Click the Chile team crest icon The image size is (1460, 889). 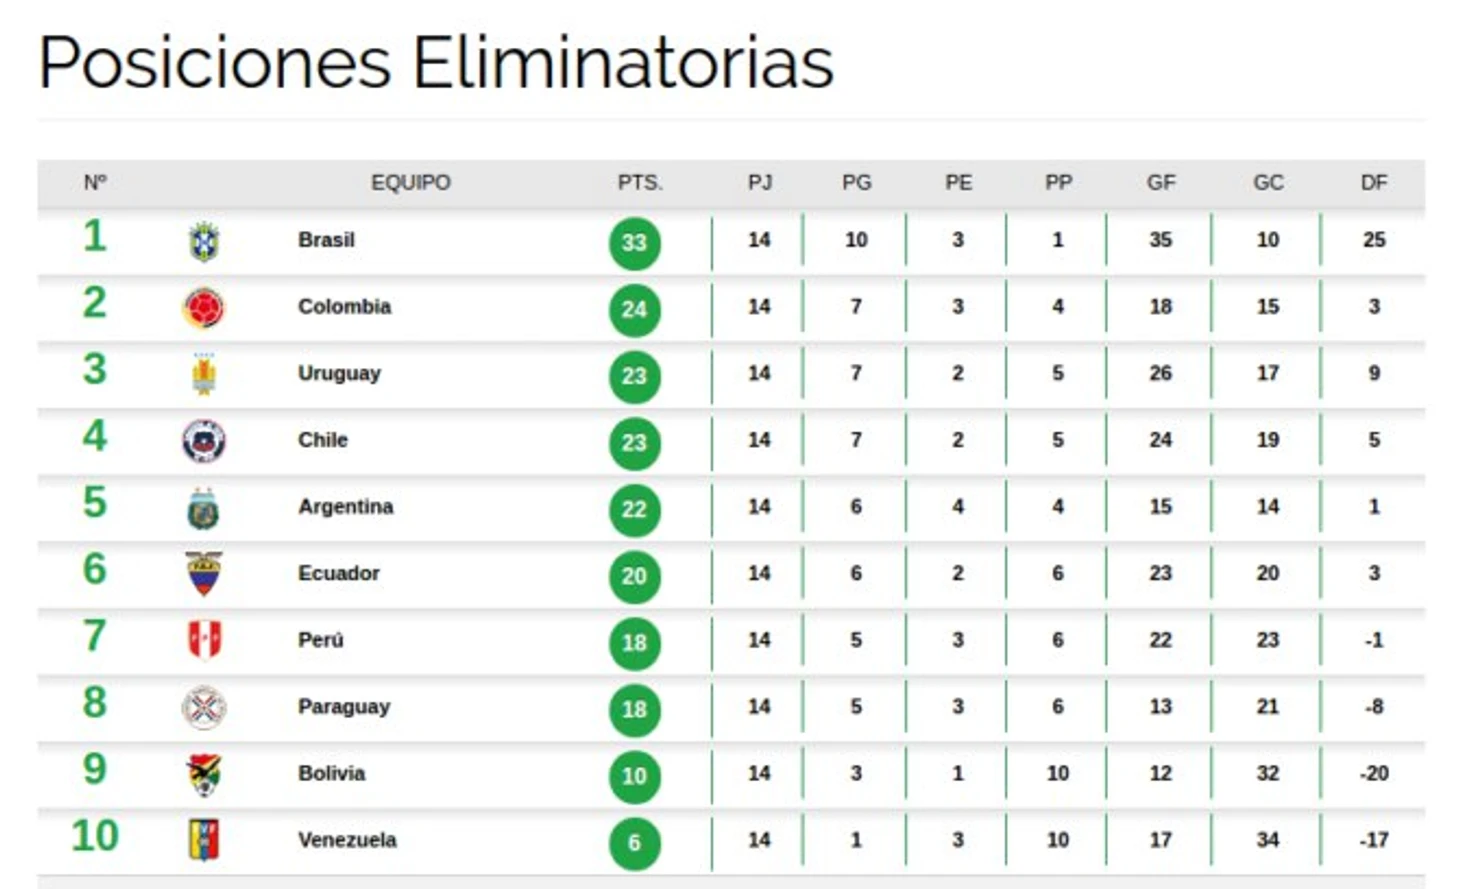click(204, 441)
